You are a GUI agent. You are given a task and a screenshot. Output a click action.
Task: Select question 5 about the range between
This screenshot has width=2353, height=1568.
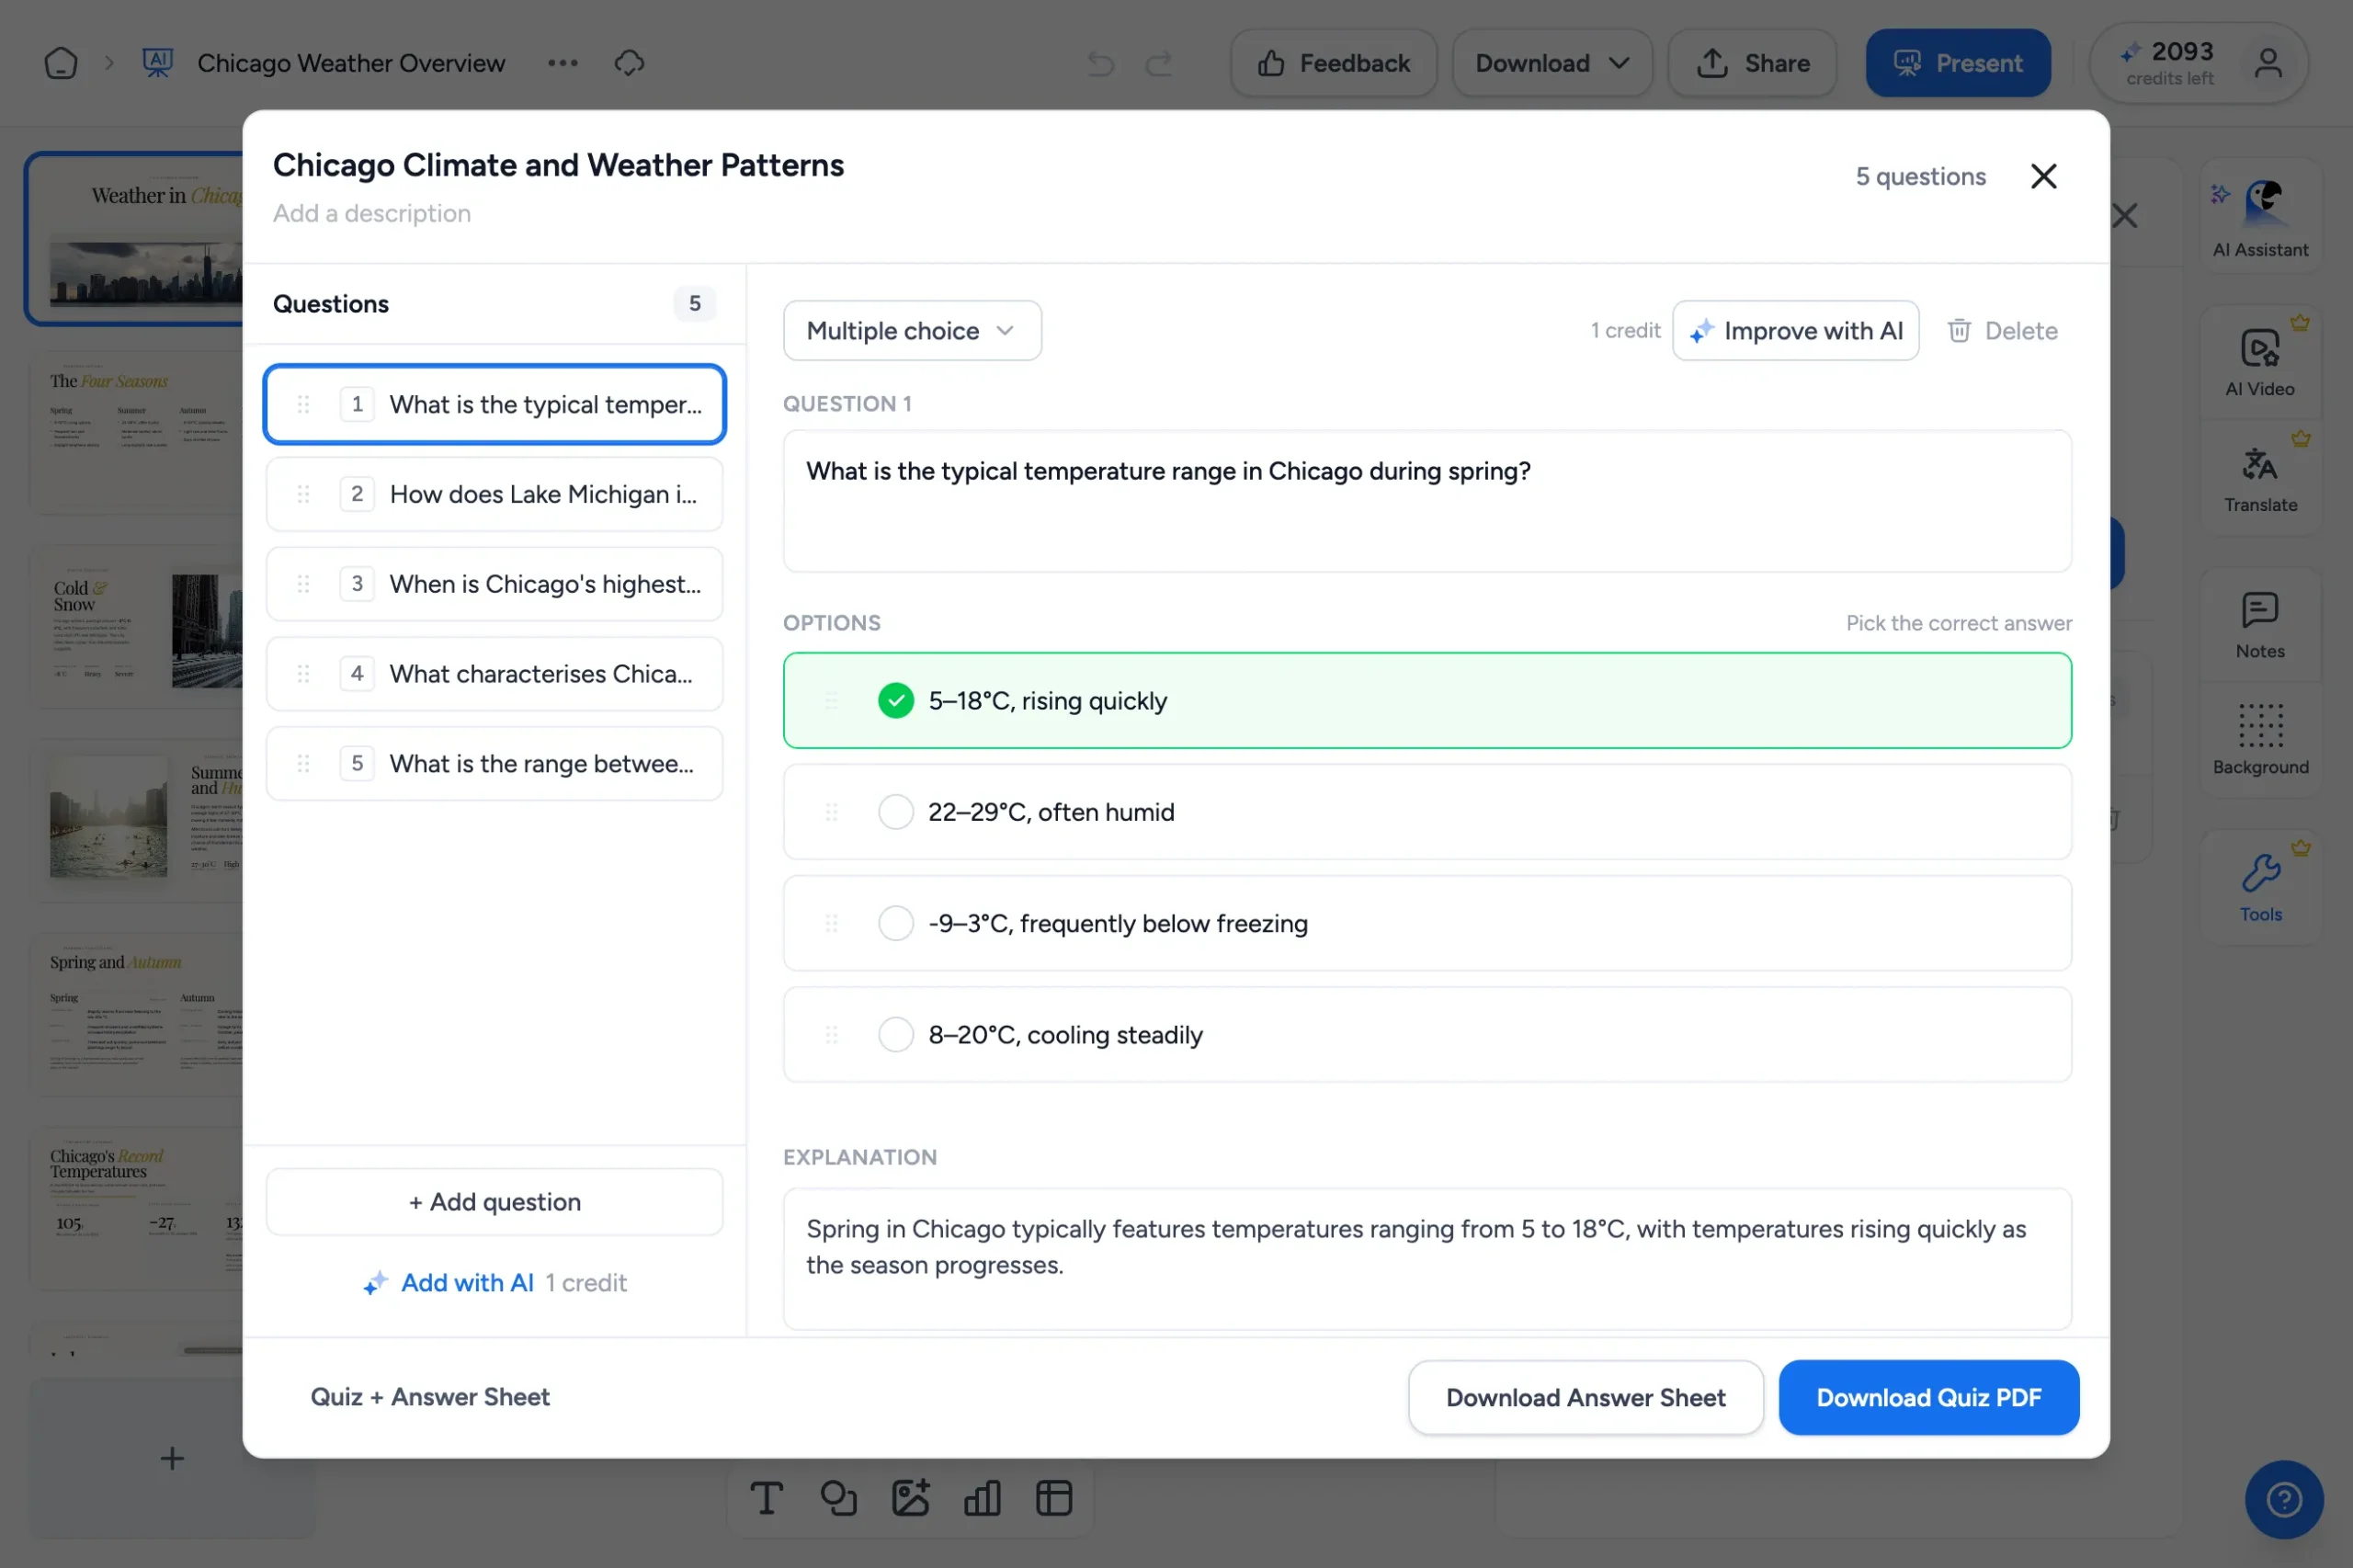point(494,764)
